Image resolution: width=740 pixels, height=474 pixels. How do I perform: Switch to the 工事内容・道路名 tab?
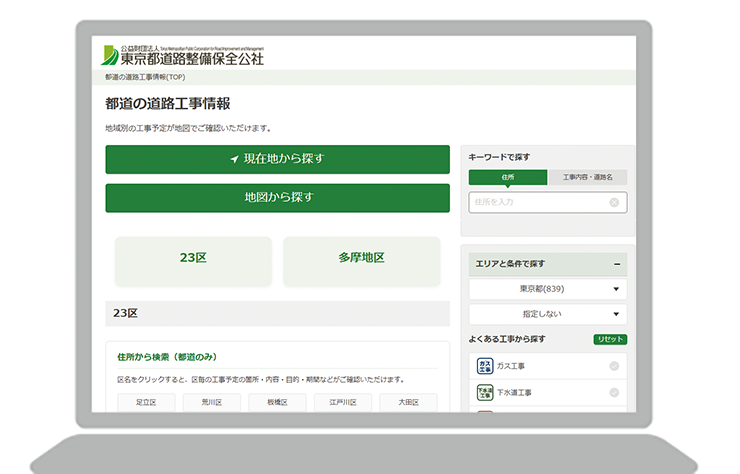pyautogui.click(x=588, y=177)
